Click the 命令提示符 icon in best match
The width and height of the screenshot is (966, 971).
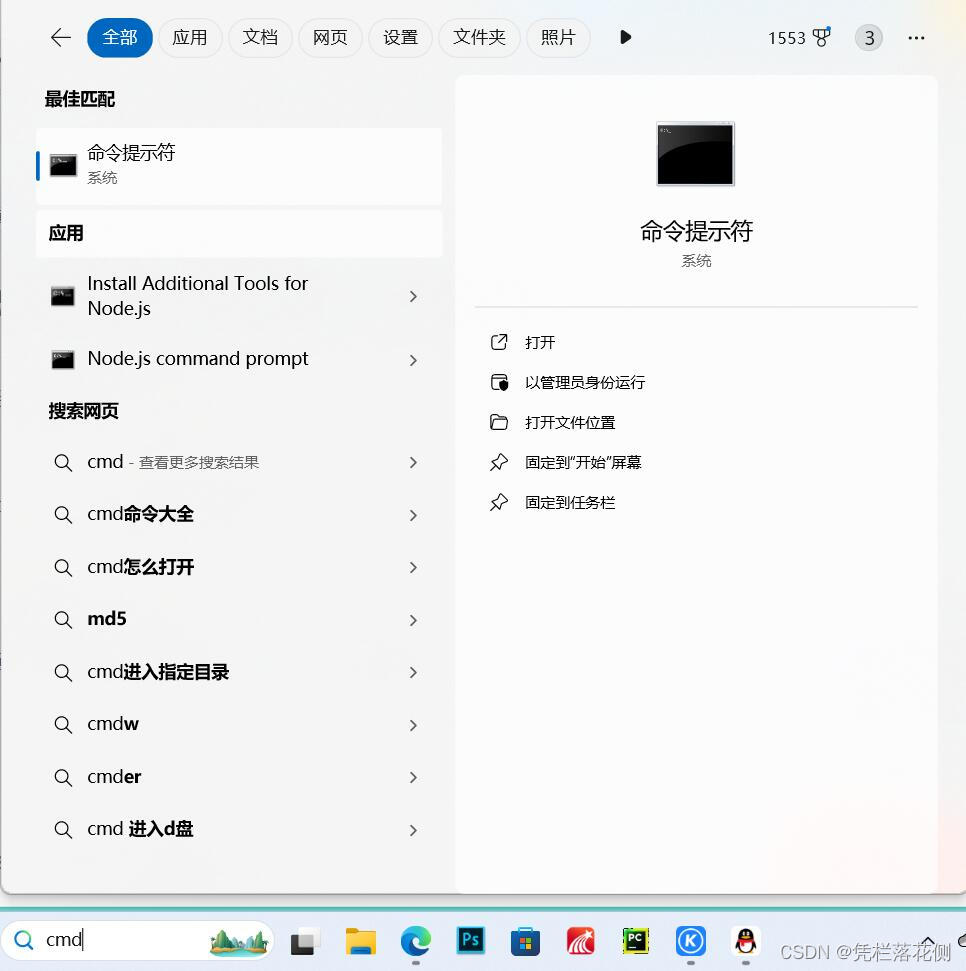coord(63,165)
